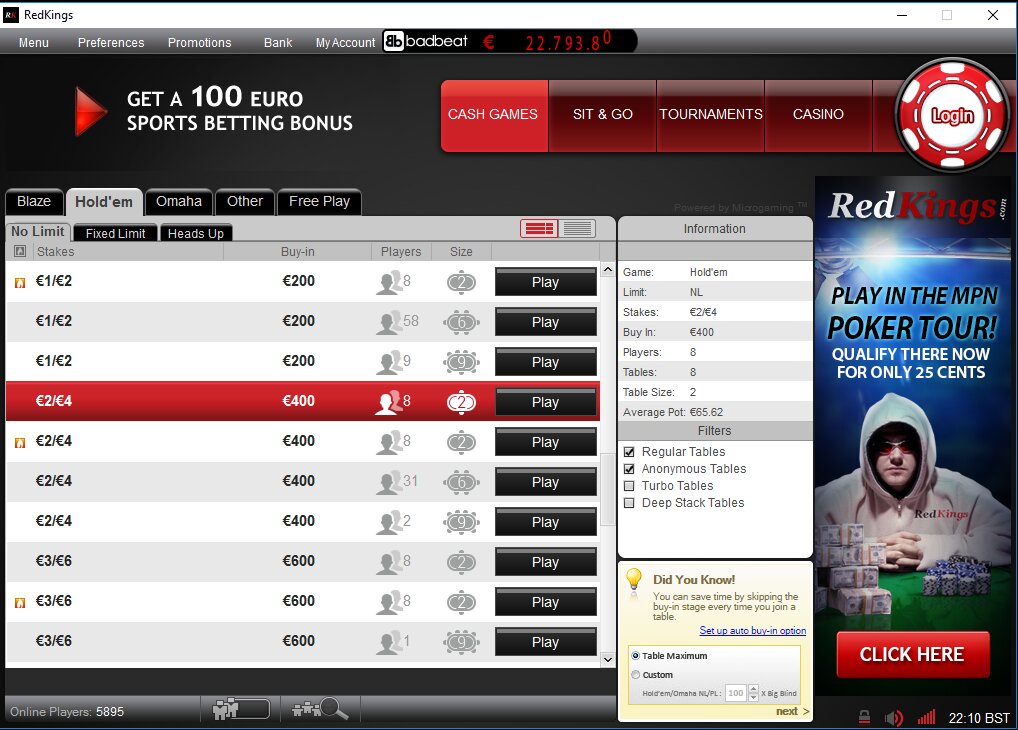The image size is (1018, 730).
Task: Select the No Limit sub-tab
Action: (x=38, y=231)
